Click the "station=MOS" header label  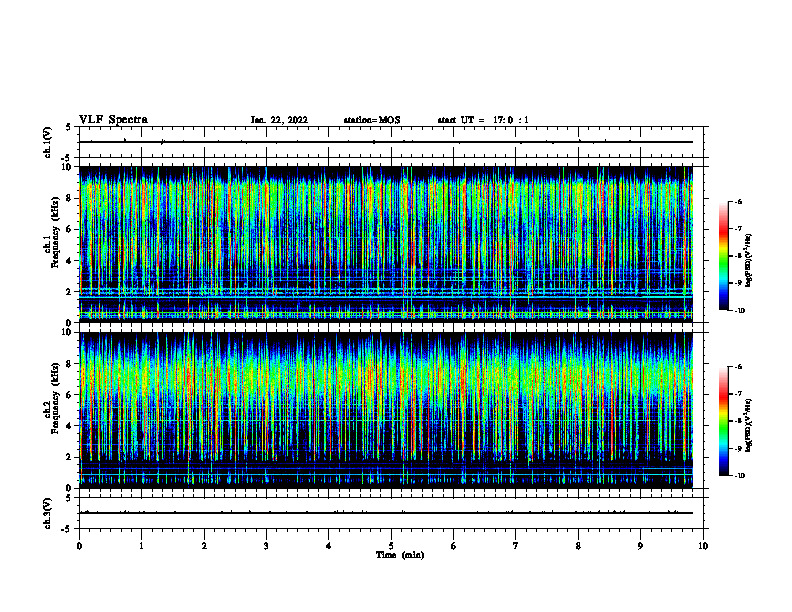tap(372, 120)
